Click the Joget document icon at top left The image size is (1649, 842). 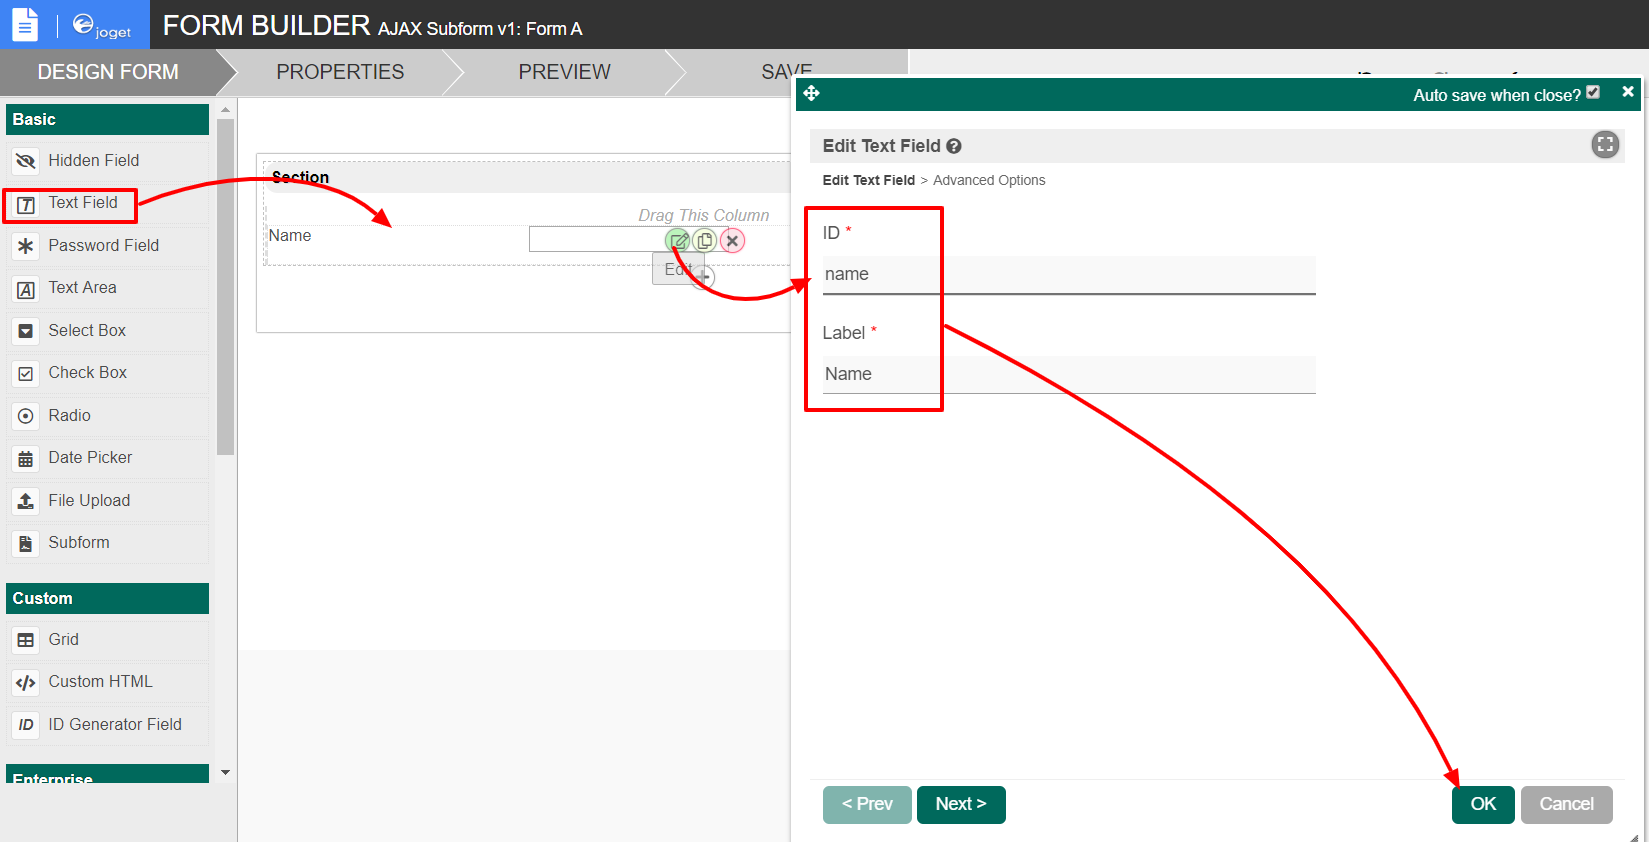[25, 24]
